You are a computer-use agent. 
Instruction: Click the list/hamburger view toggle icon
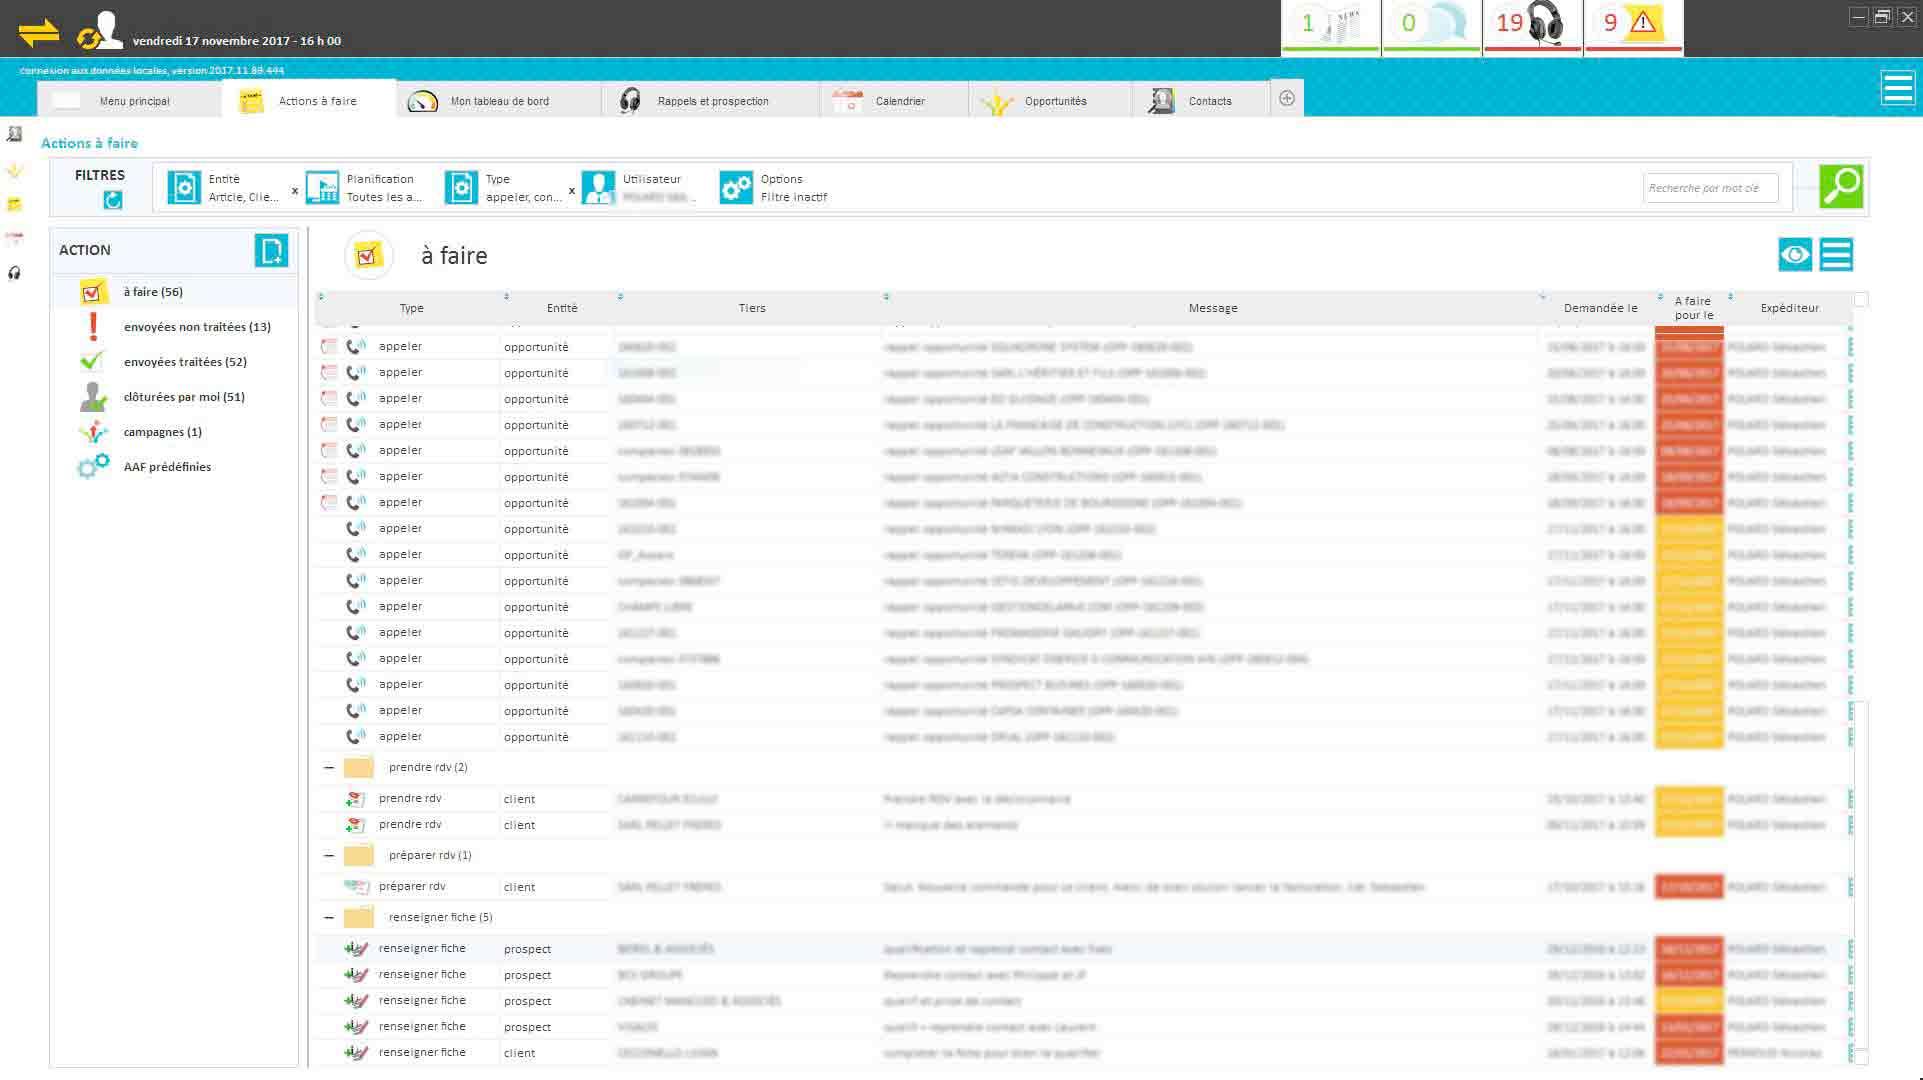pyautogui.click(x=1836, y=255)
